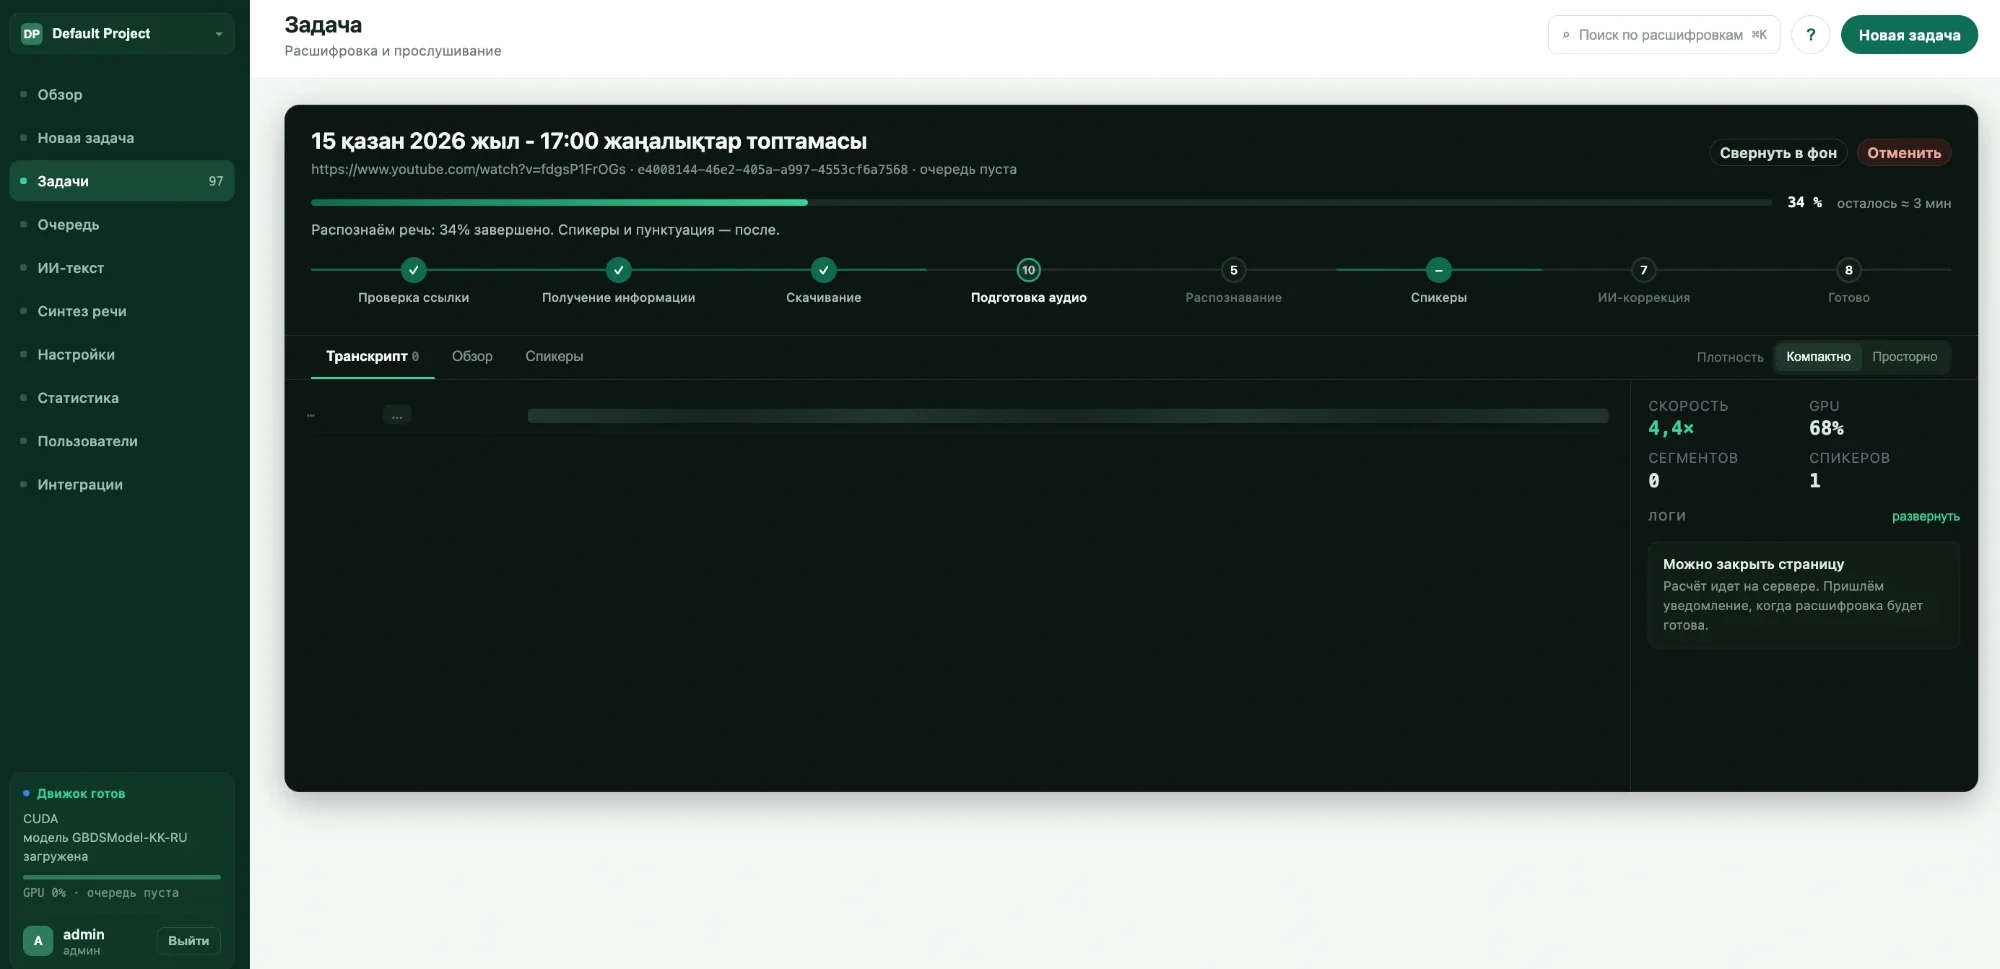The height and width of the screenshot is (969, 2000).
Task: Click the Подготовка аудио step circle
Action: (x=1029, y=270)
